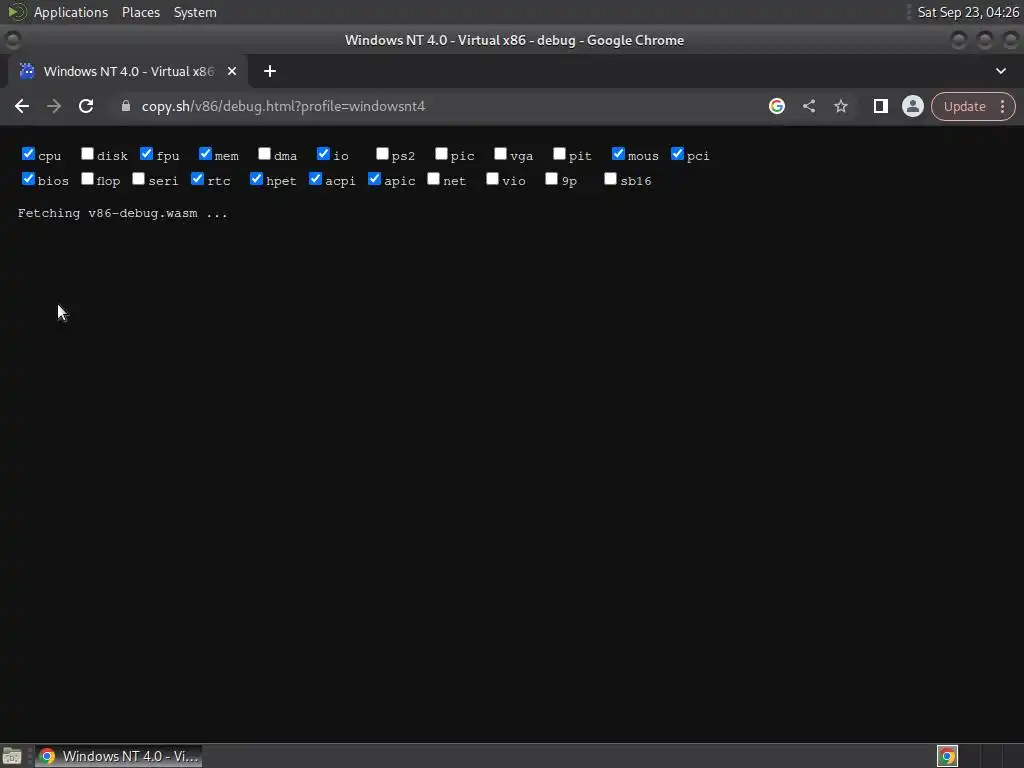Uncheck the rtc log checkbox

pos(197,178)
